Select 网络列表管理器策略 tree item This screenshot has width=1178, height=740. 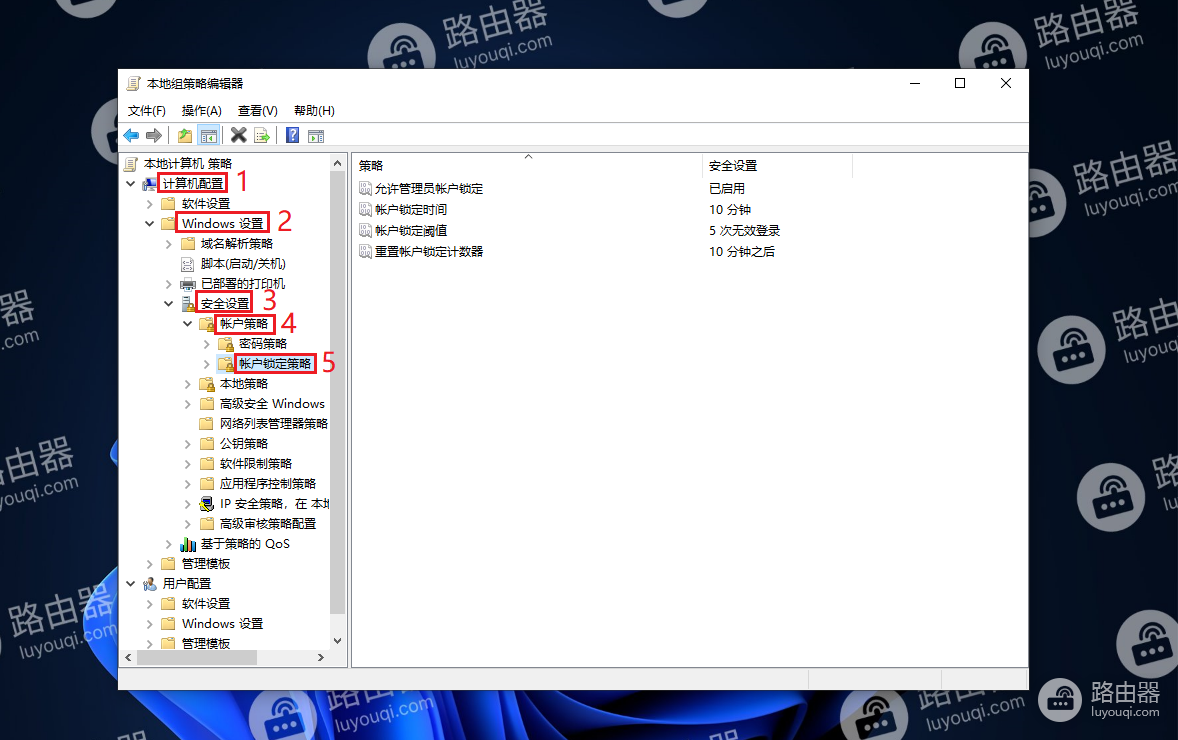click(x=273, y=424)
